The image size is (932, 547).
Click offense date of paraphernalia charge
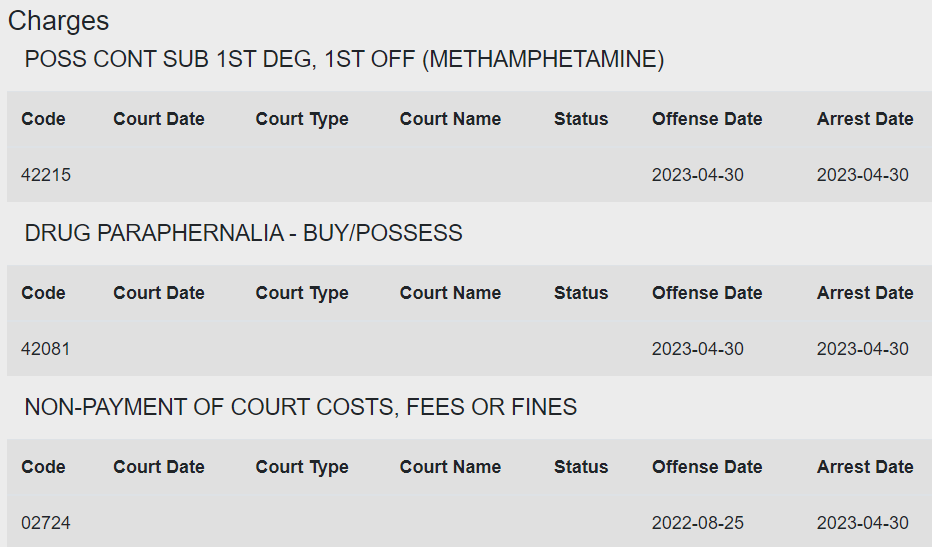pyautogui.click(x=697, y=349)
